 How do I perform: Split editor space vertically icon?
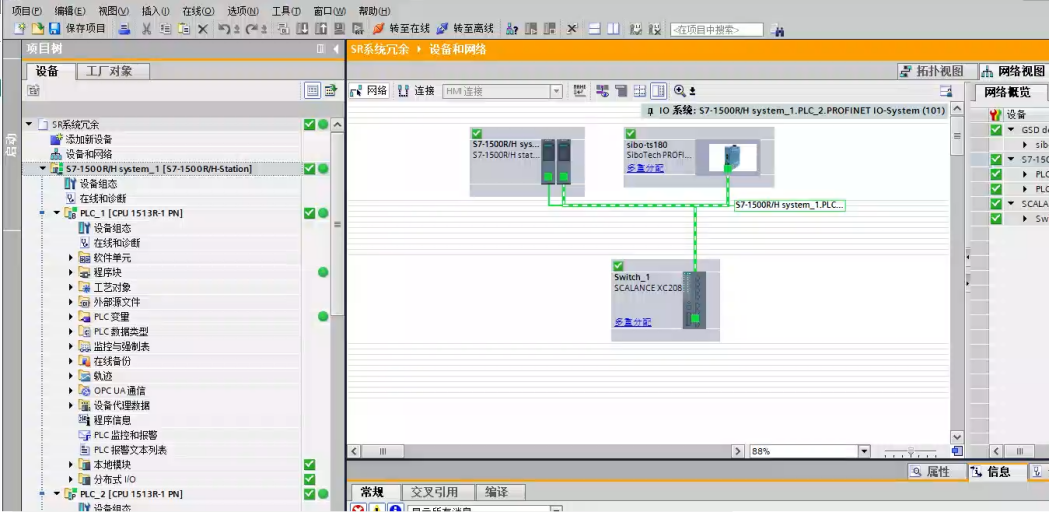pyautogui.click(x=613, y=29)
